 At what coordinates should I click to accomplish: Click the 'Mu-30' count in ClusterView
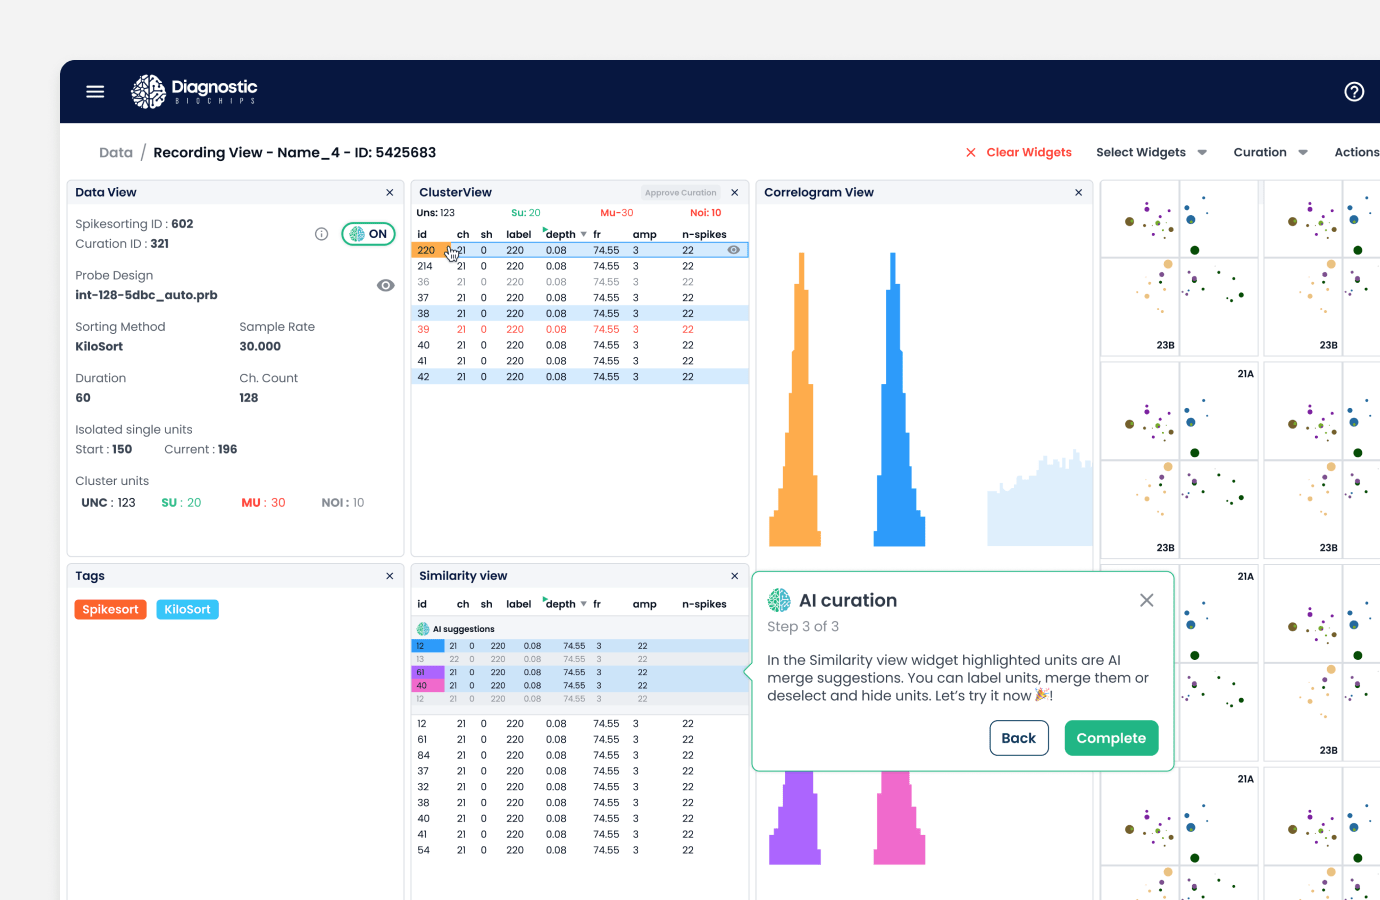[617, 213]
